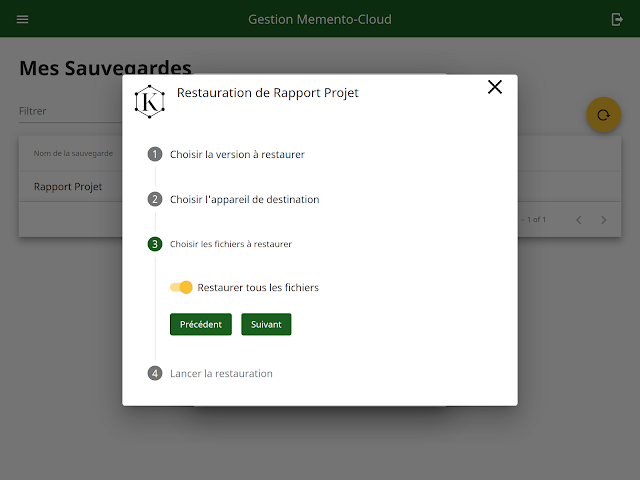Image resolution: width=640 pixels, height=480 pixels.
Task: Click the green step 3 circle
Action: (x=155, y=244)
